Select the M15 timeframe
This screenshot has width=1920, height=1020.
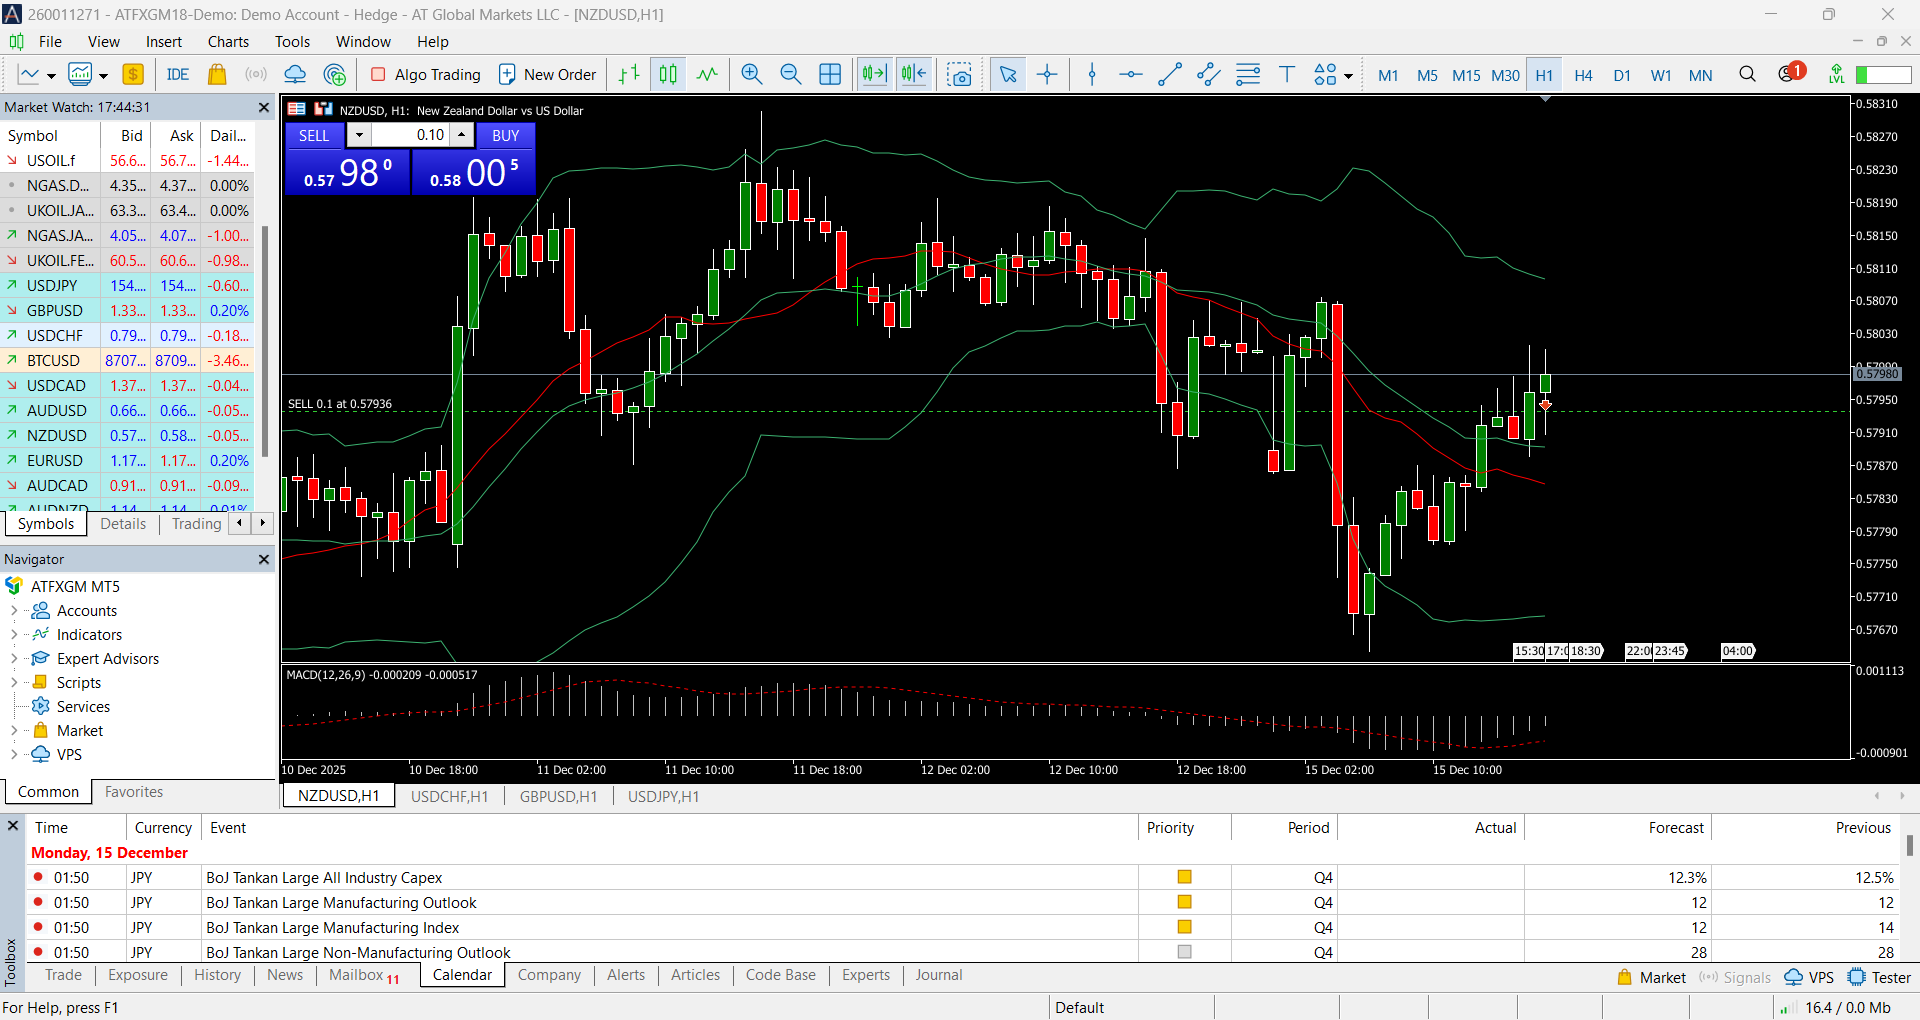[x=1466, y=75]
